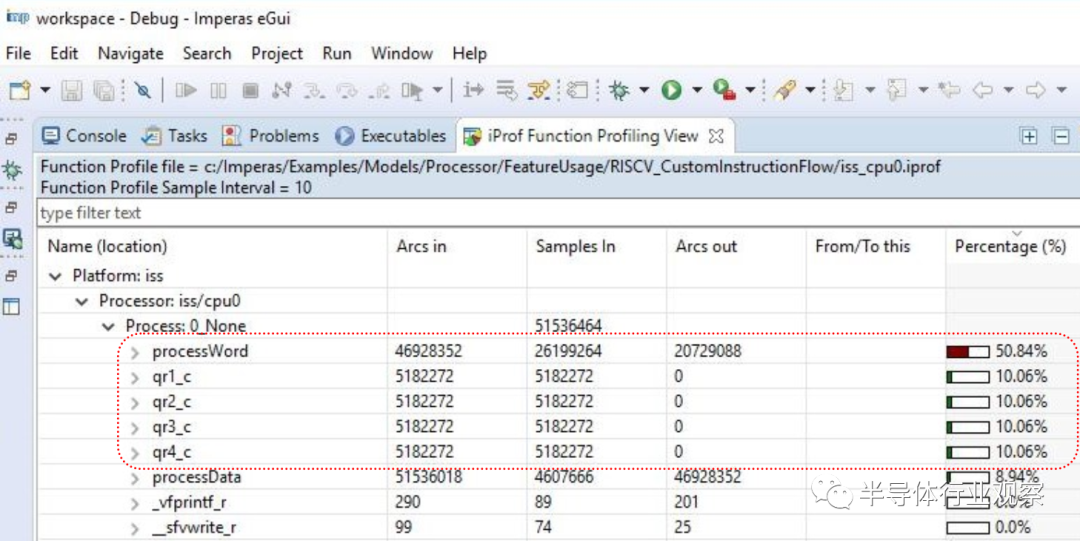Click the New wizard toolbar icon
This screenshot has width=1080, height=541.
tap(19, 90)
